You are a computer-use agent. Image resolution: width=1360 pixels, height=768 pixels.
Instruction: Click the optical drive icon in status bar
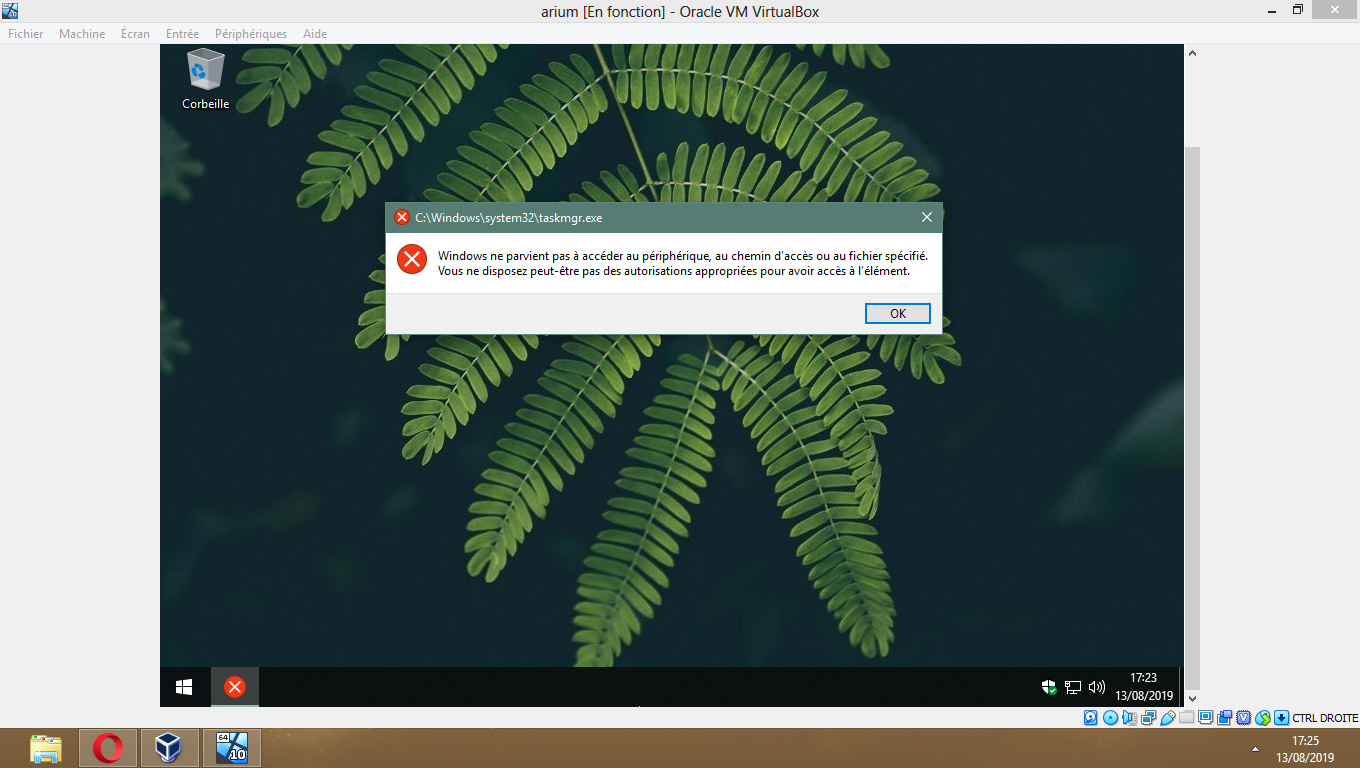point(1110,717)
